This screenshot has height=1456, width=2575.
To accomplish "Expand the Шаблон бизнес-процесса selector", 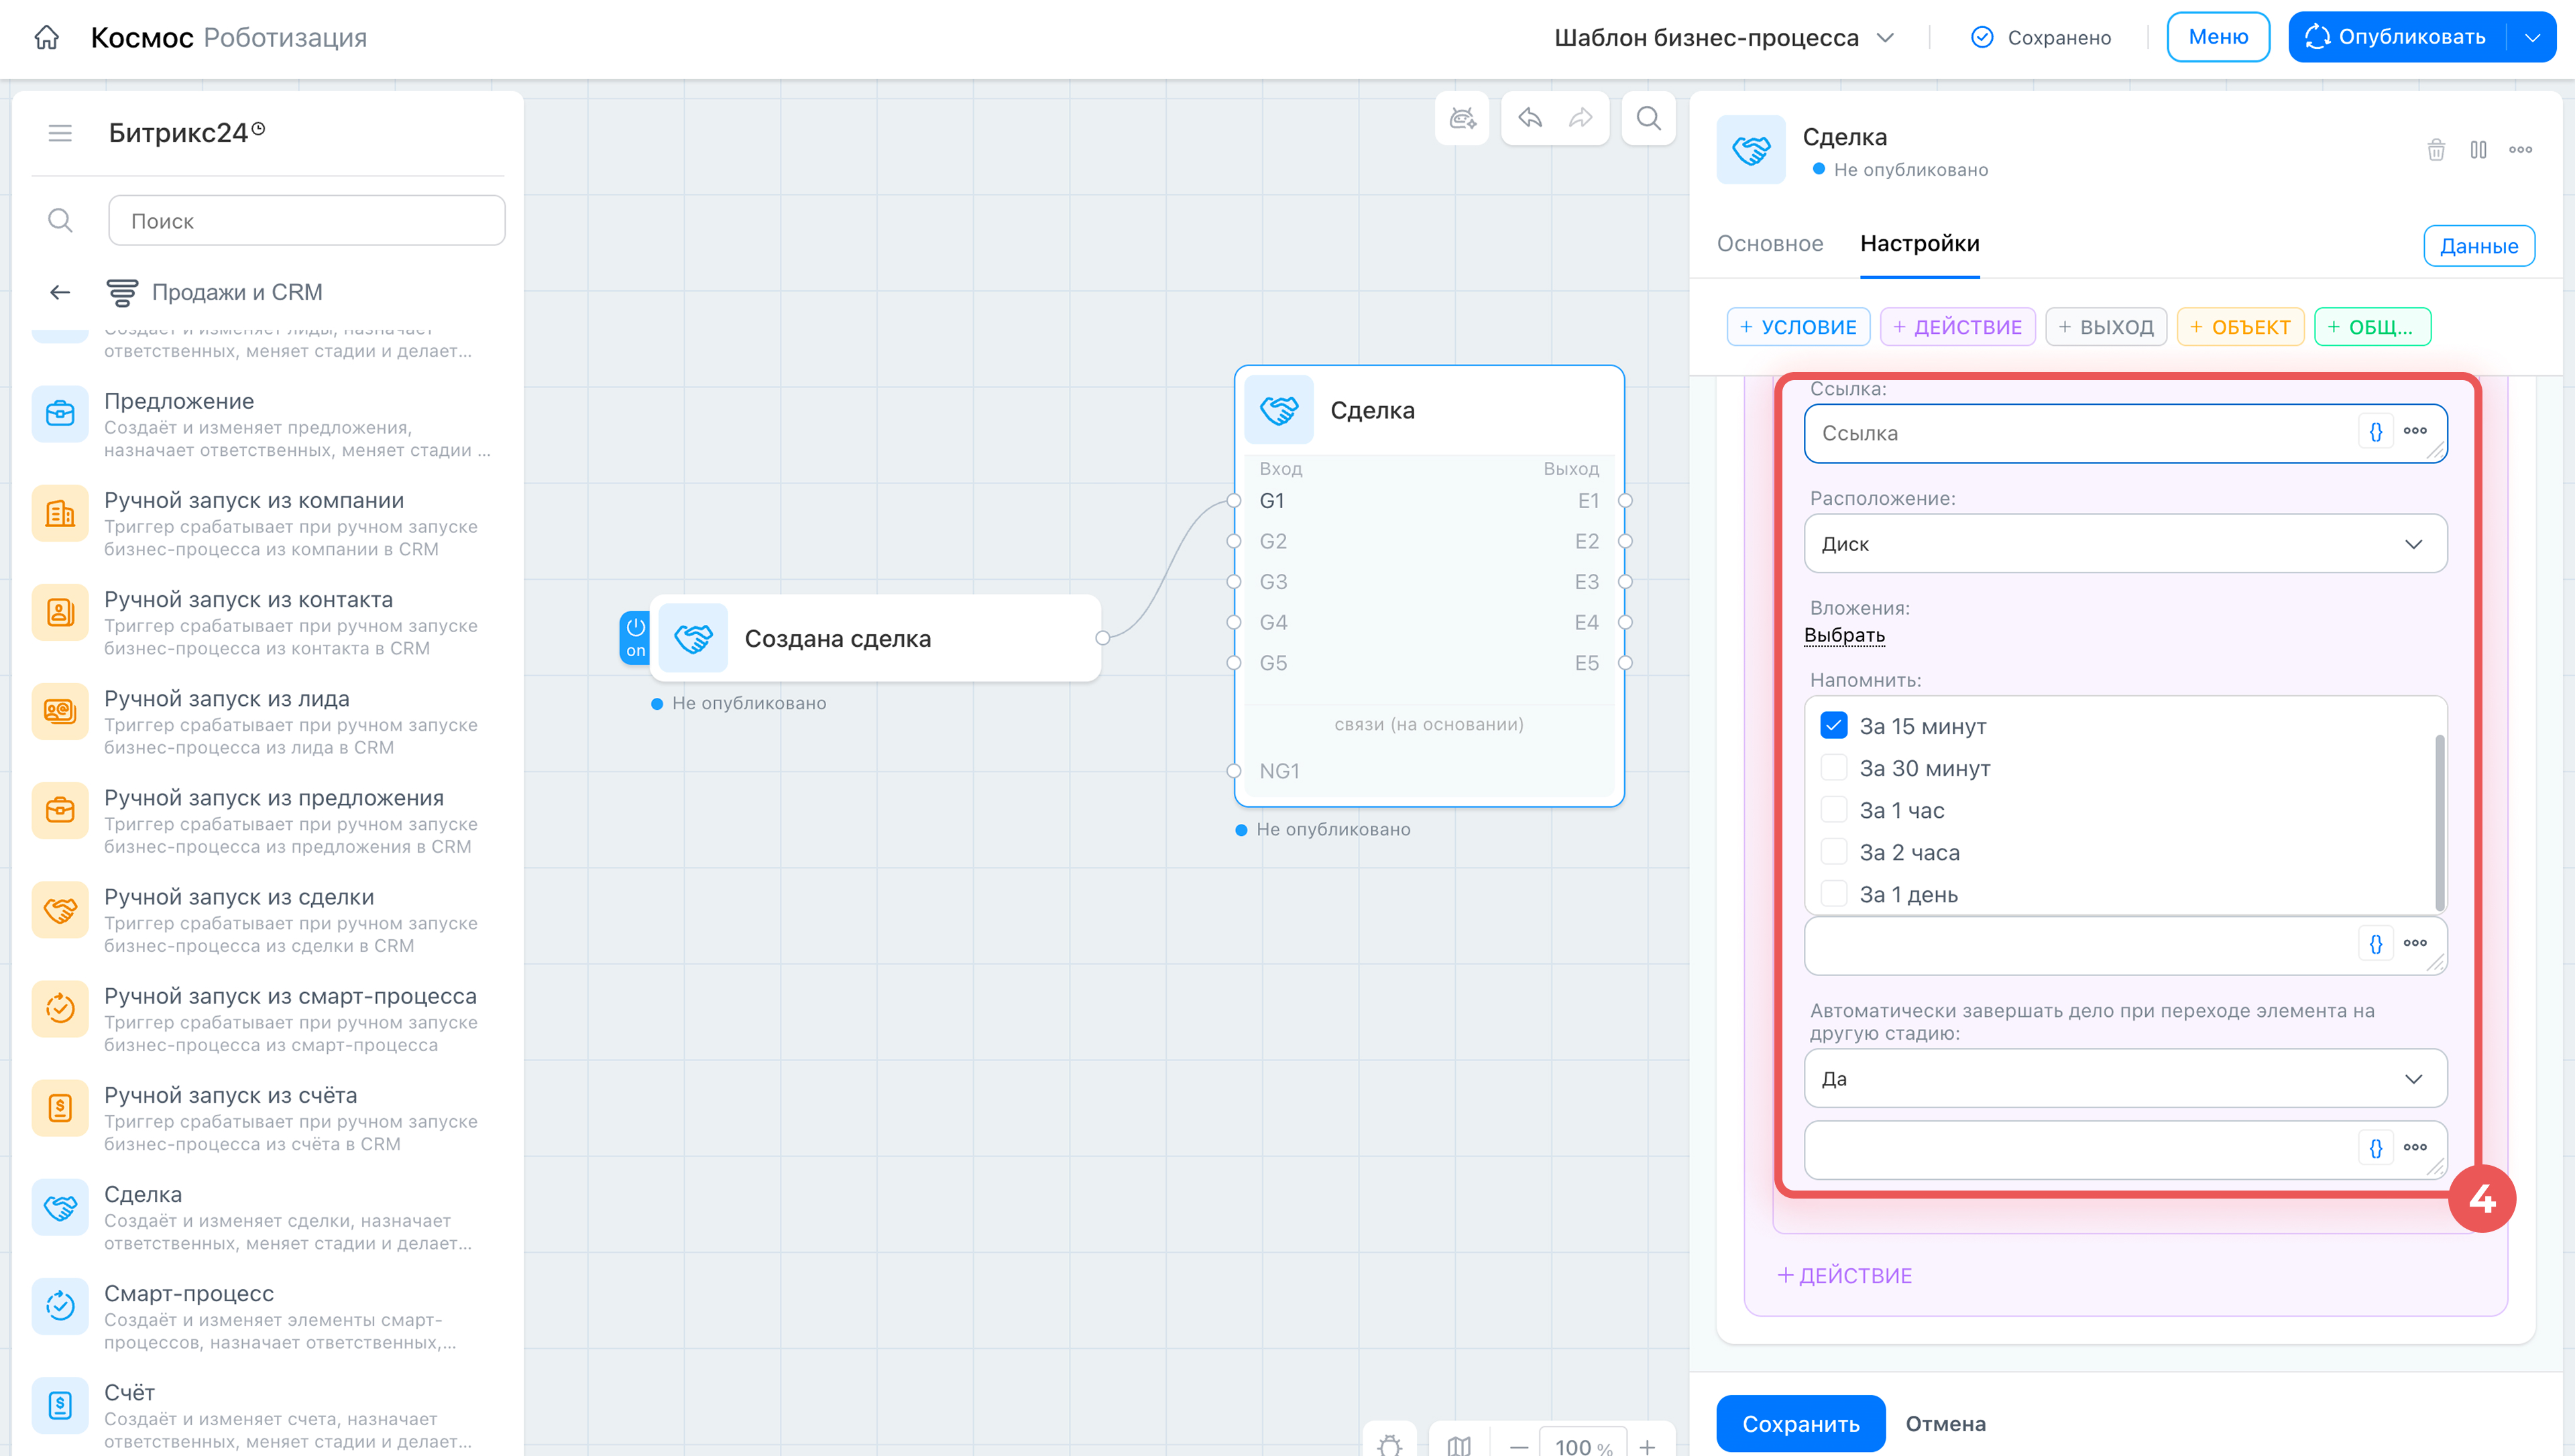I will 1724,38.
